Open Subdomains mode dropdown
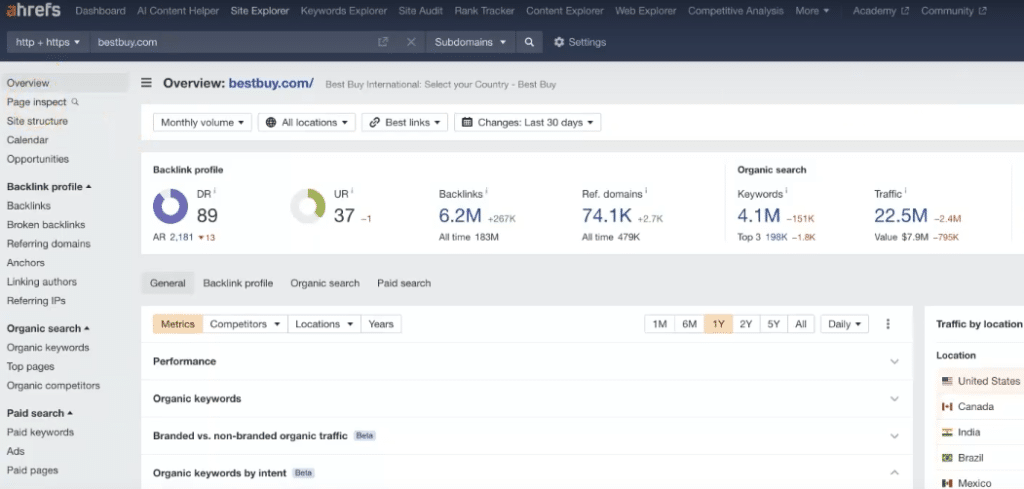Image resolution: width=1024 pixels, height=489 pixels. coord(470,42)
